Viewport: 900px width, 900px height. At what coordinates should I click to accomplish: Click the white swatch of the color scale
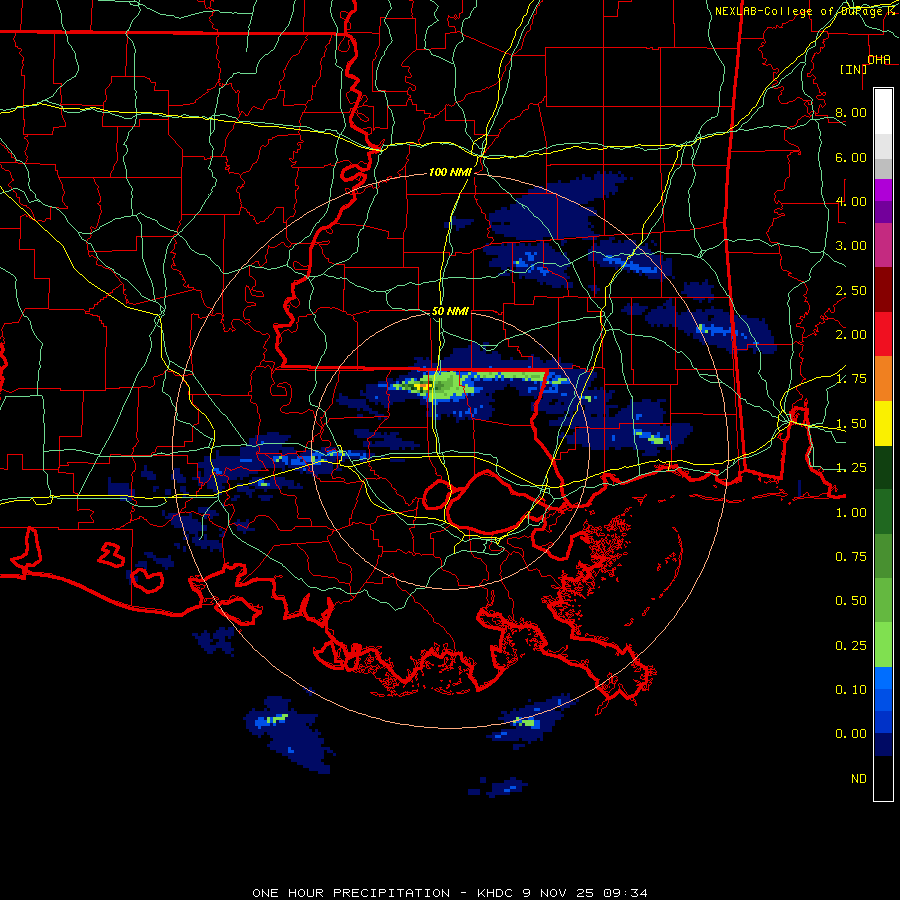point(883,112)
